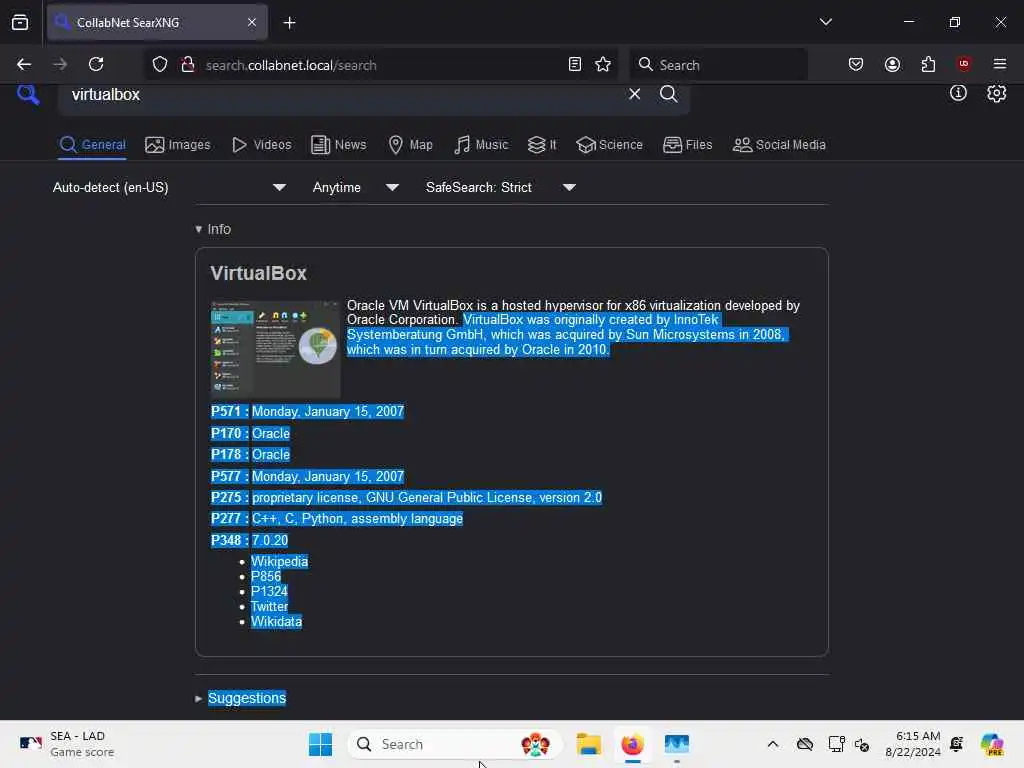Click the Windows taskbar Search box
This screenshot has width=1024, height=768.
tap(455, 744)
